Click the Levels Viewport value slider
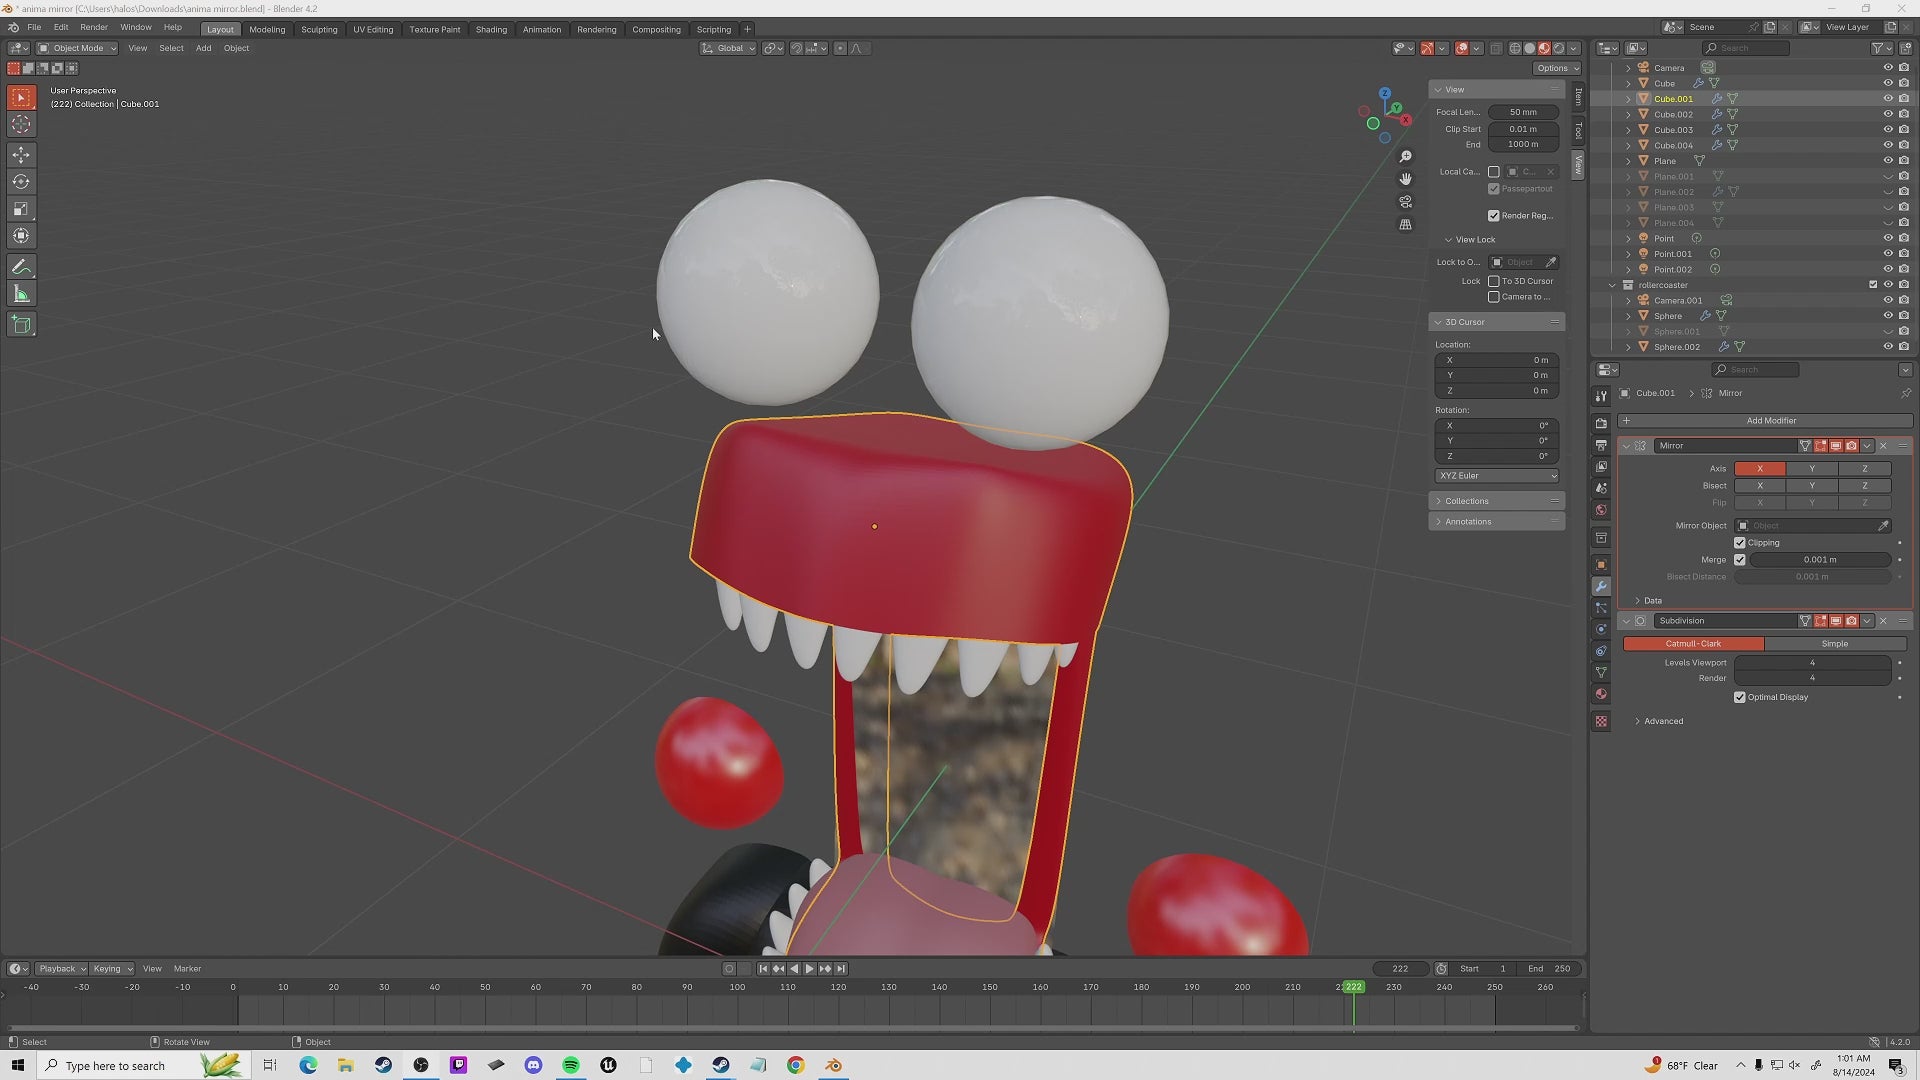 (x=1811, y=663)
